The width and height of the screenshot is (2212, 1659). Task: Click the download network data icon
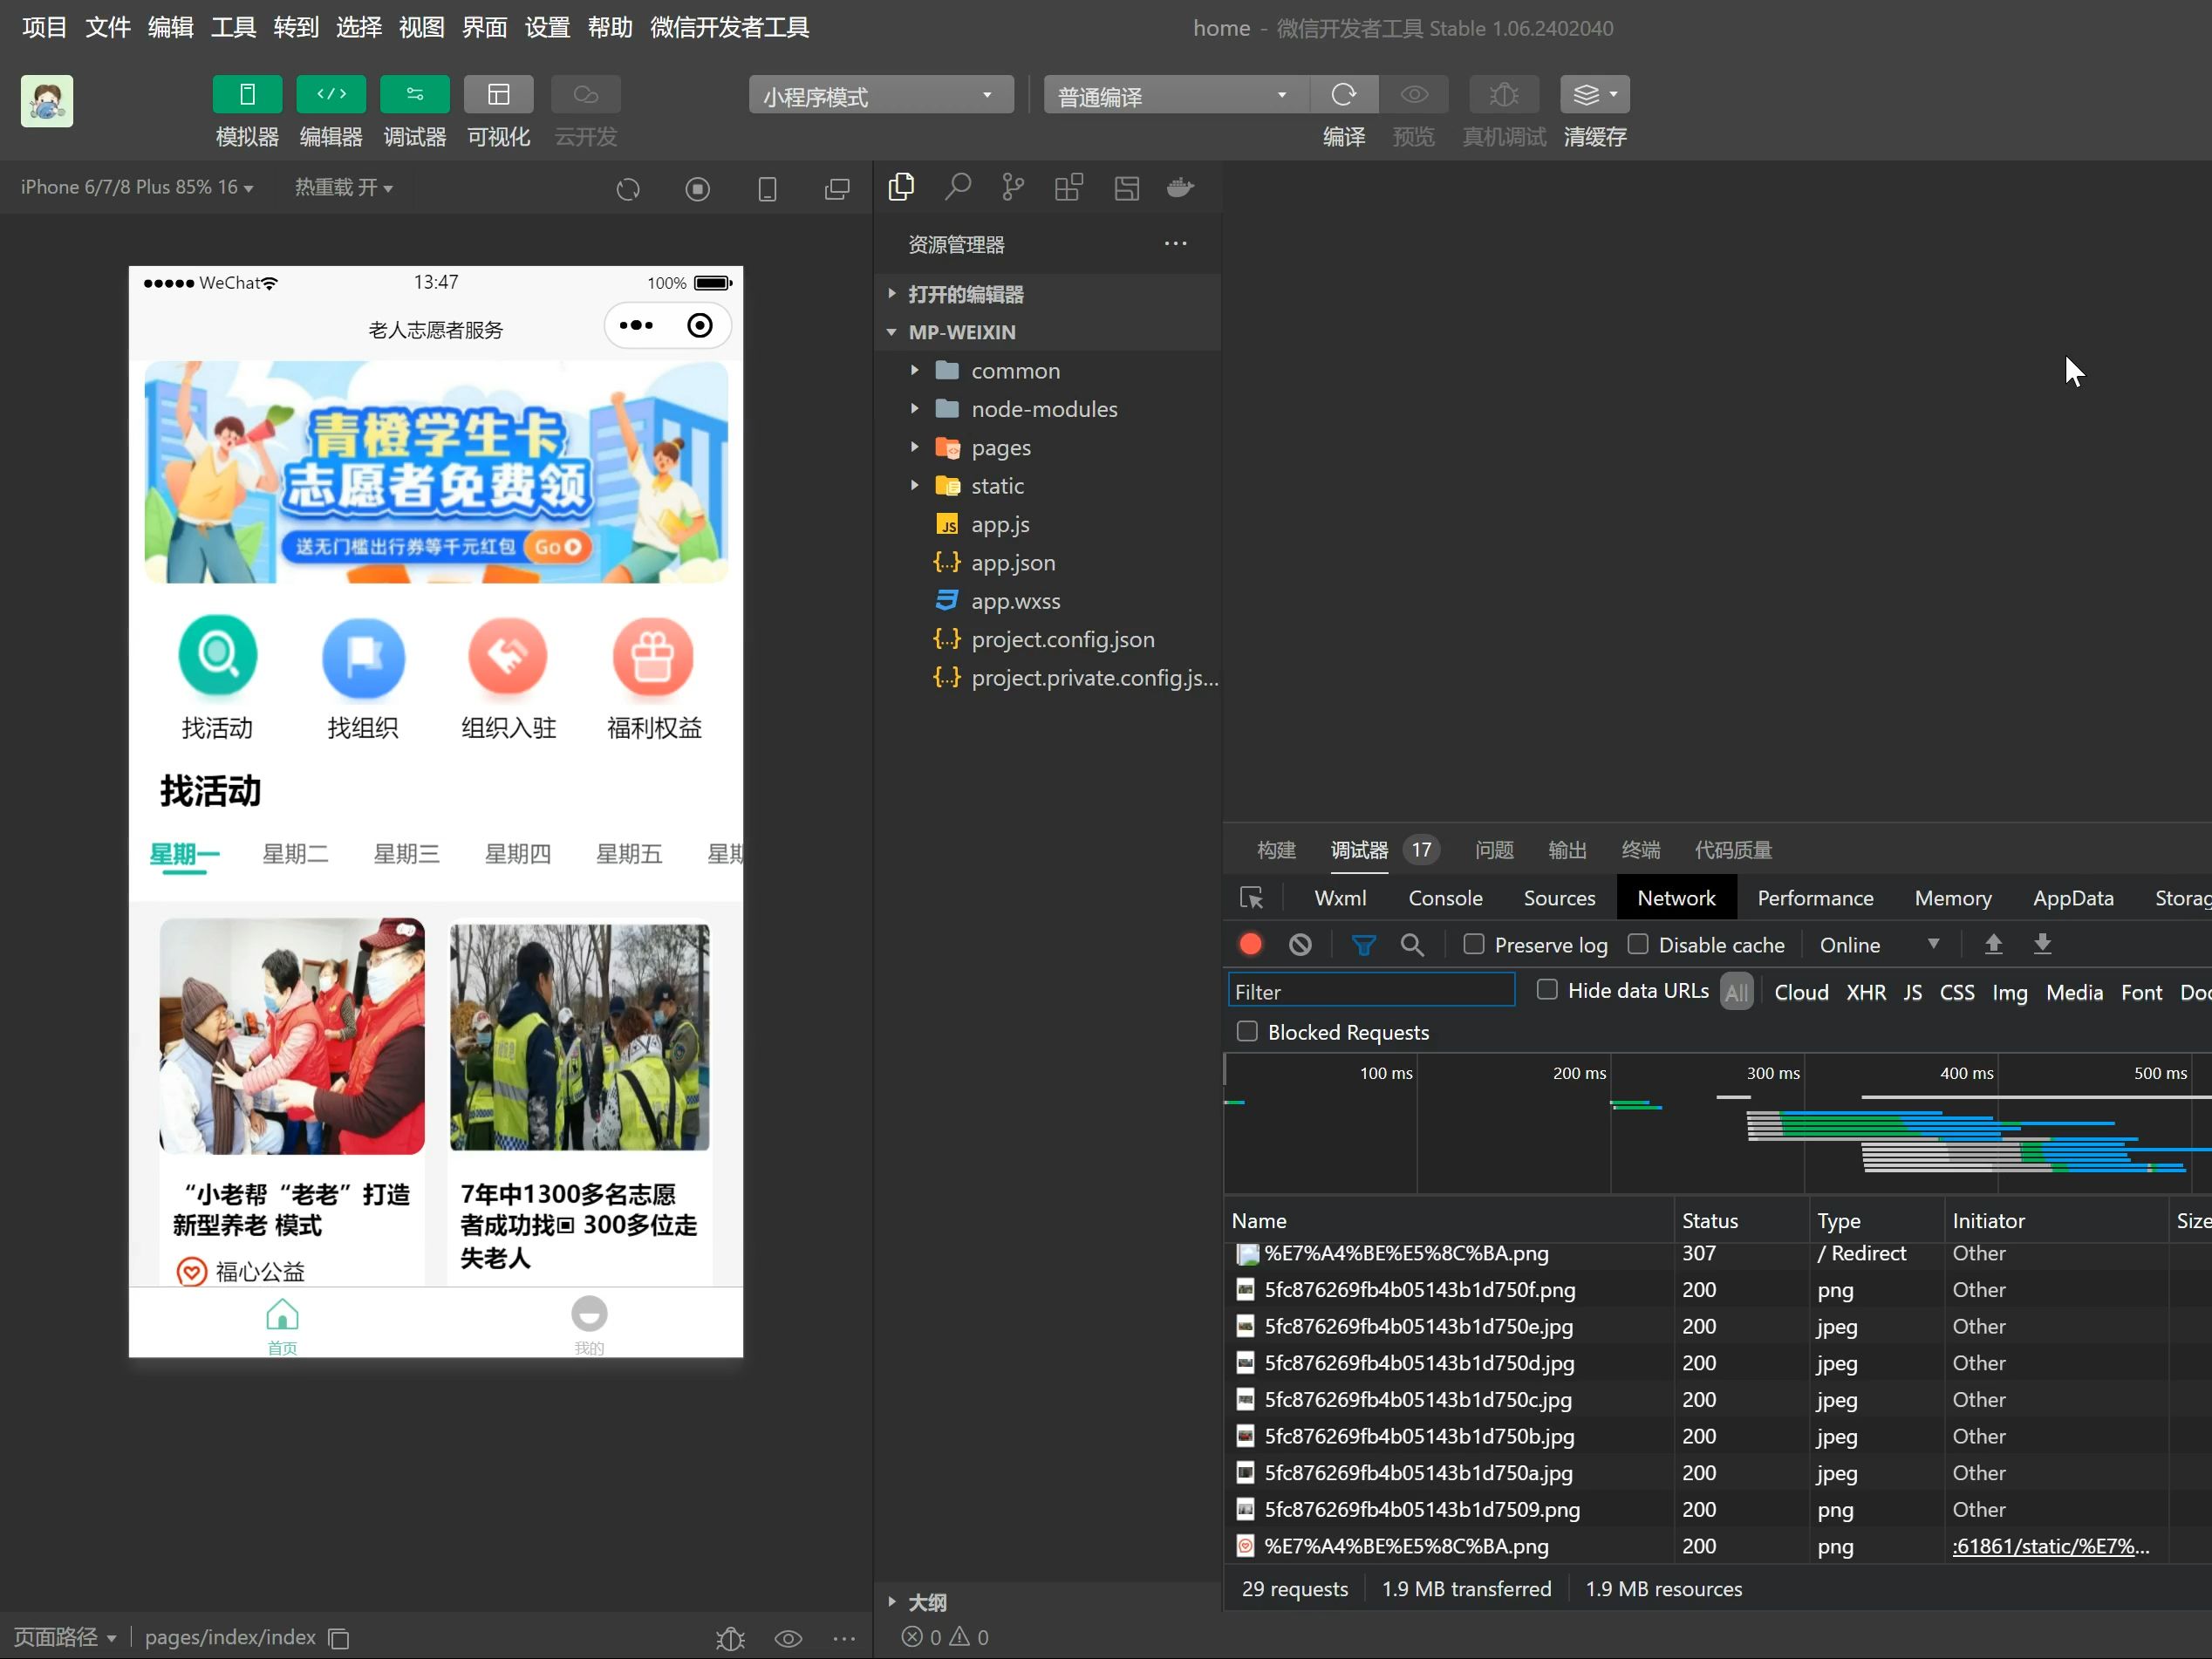[x=2043, y=945]
